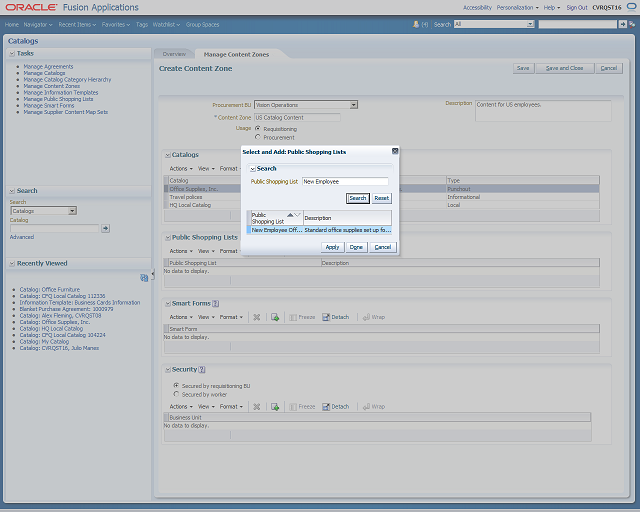640x512 pixels.
Task: Select the New Employee Off... result row
Action: coord(319,230)
